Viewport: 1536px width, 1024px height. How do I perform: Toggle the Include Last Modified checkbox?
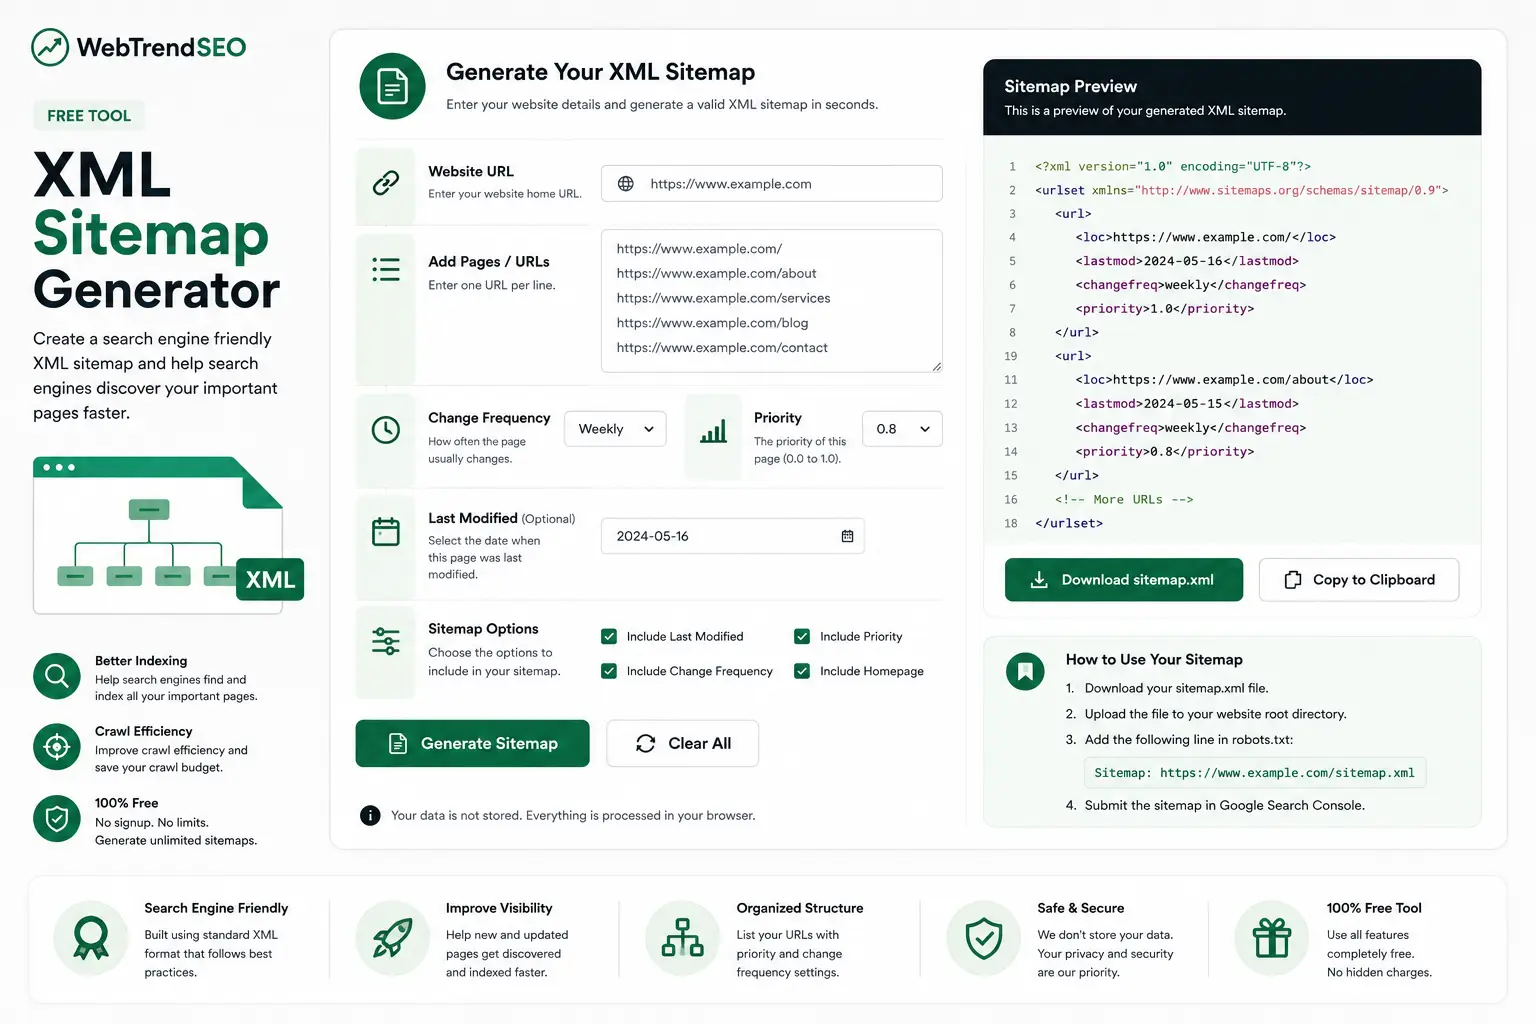[609, 636]
